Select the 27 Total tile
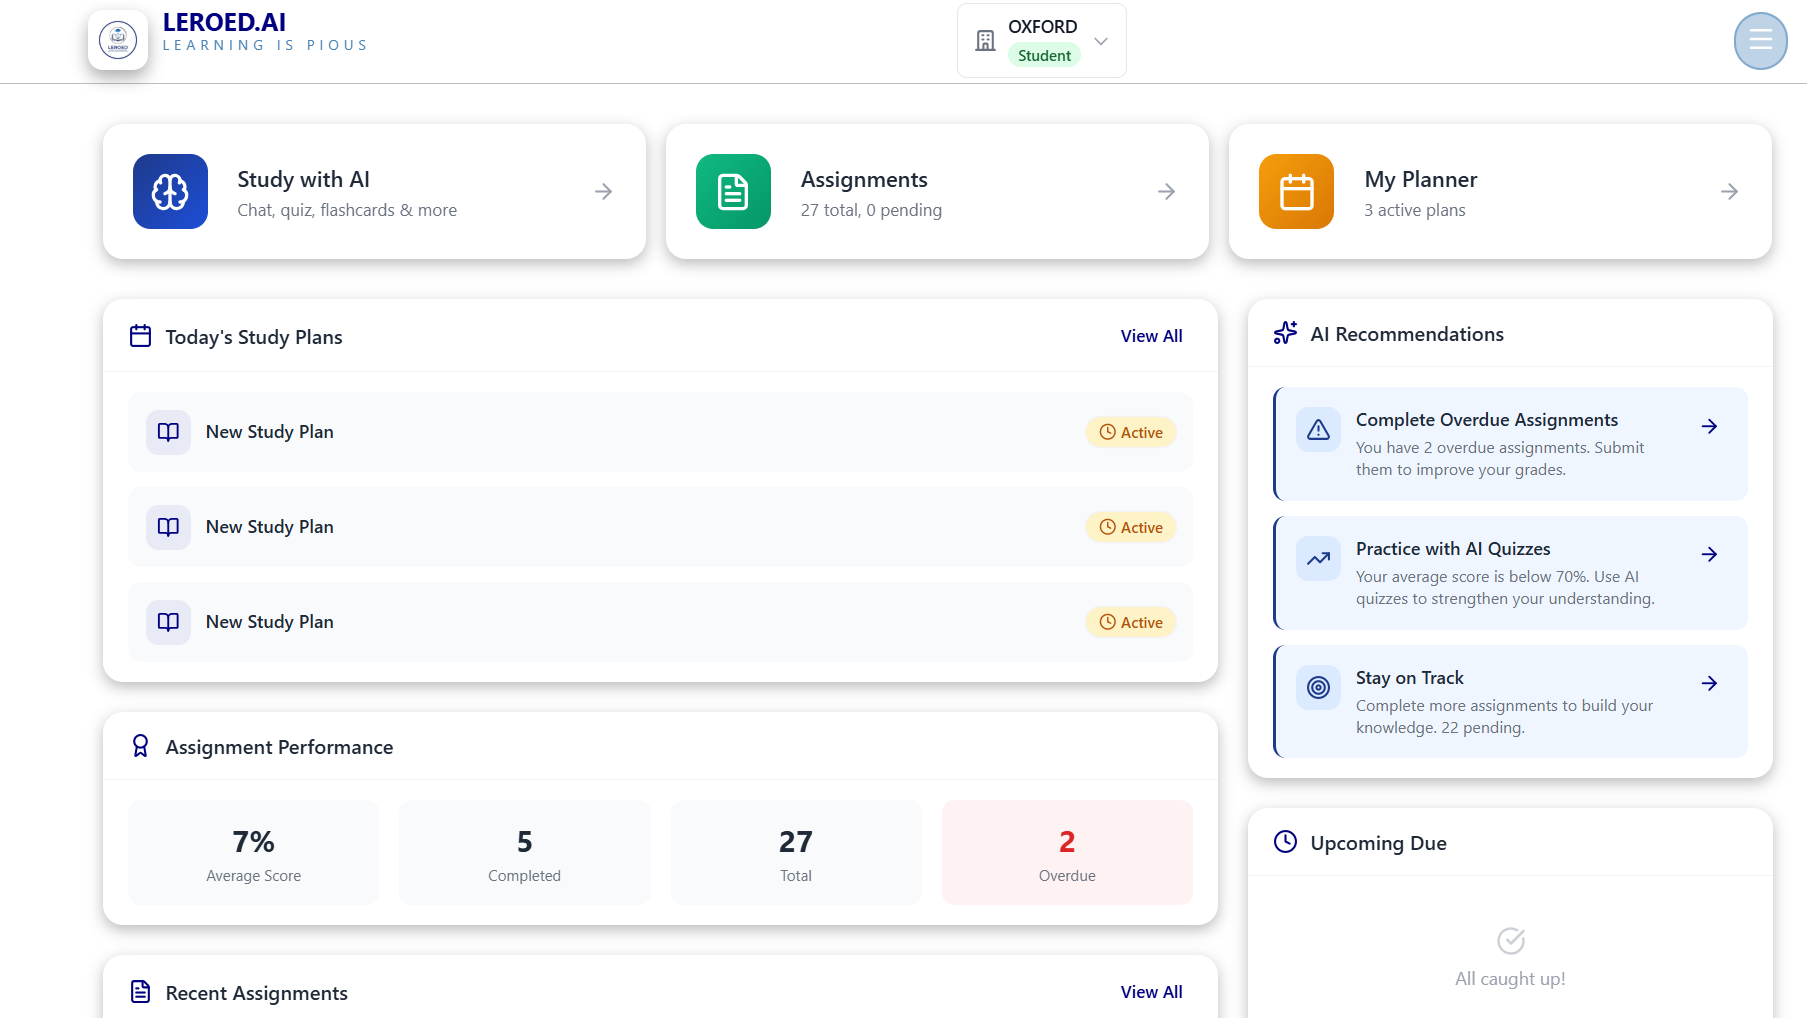Screen dimensions: 1807x1018 (796, 852)
